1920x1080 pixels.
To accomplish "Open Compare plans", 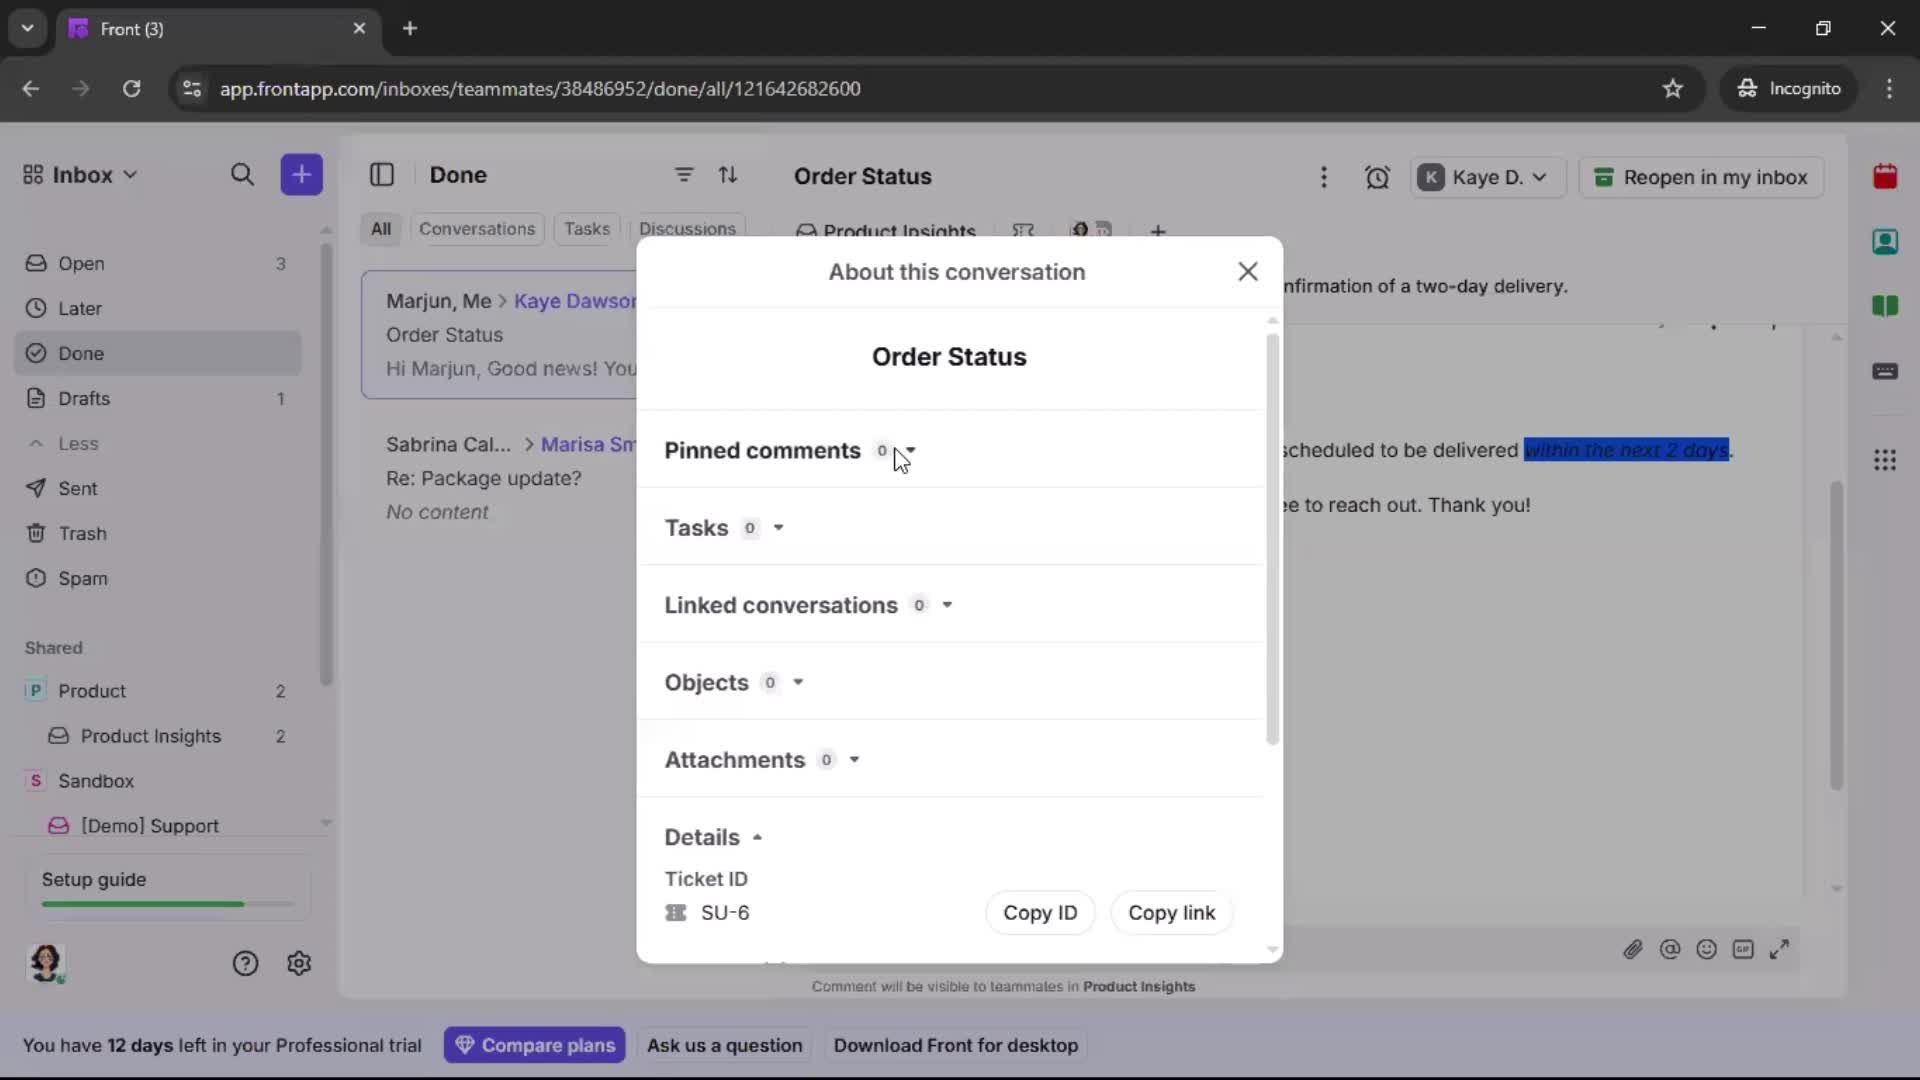I will point(535,1045).
